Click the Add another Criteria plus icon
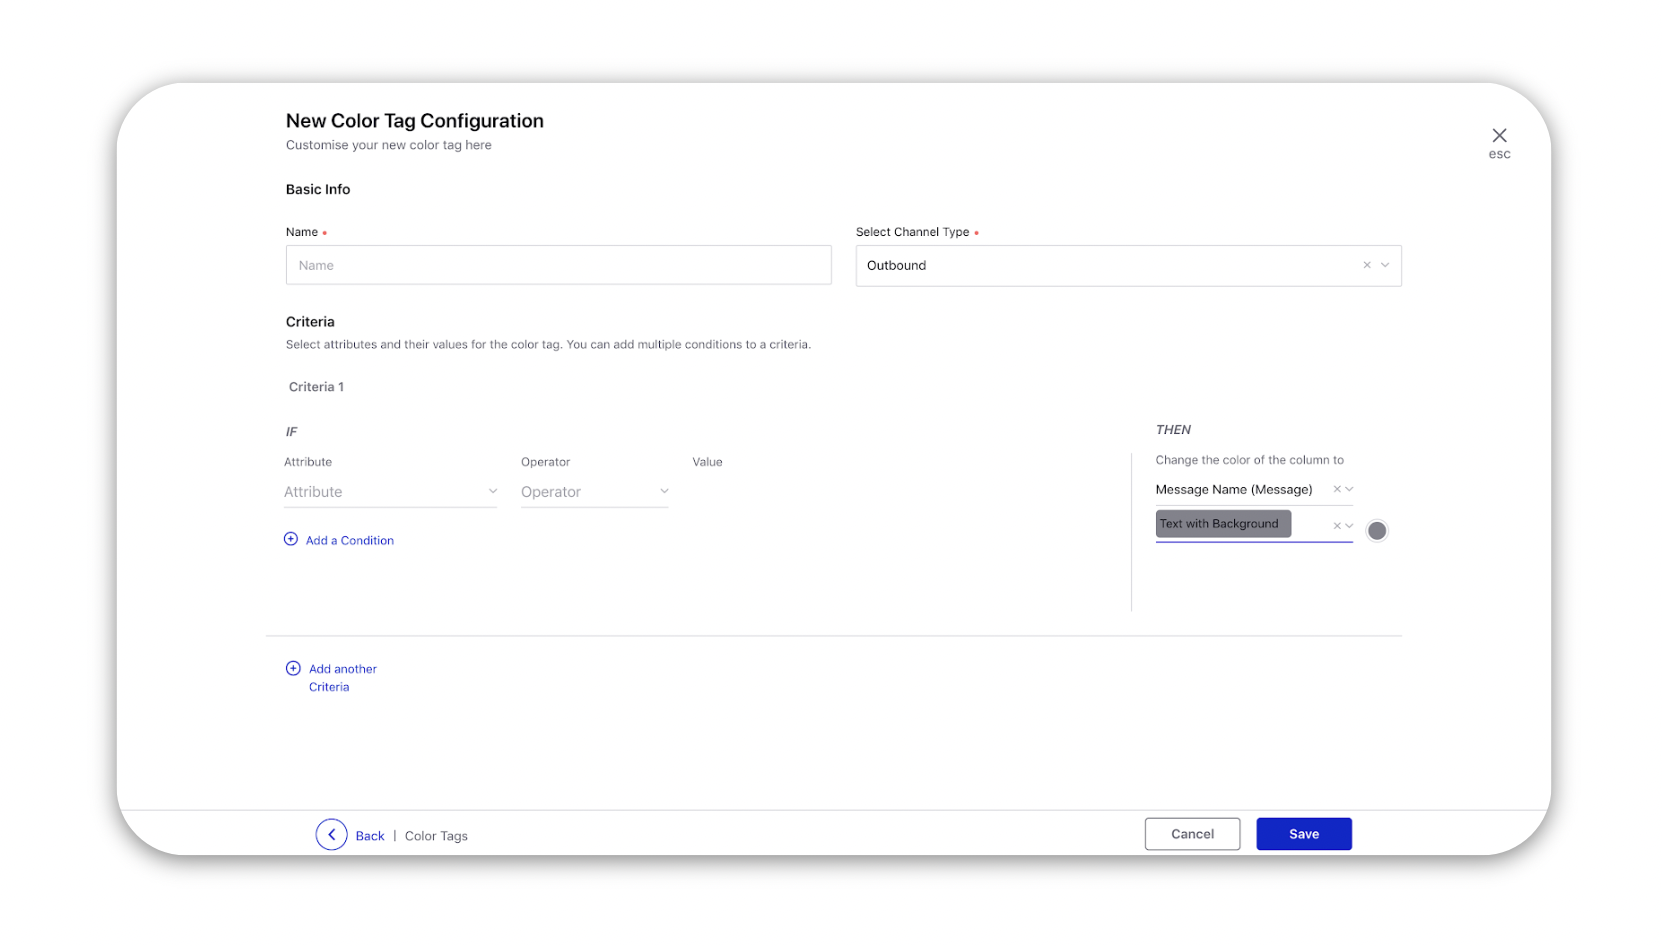This screenshot has width=1662, height=946. (x=293, y=668)
